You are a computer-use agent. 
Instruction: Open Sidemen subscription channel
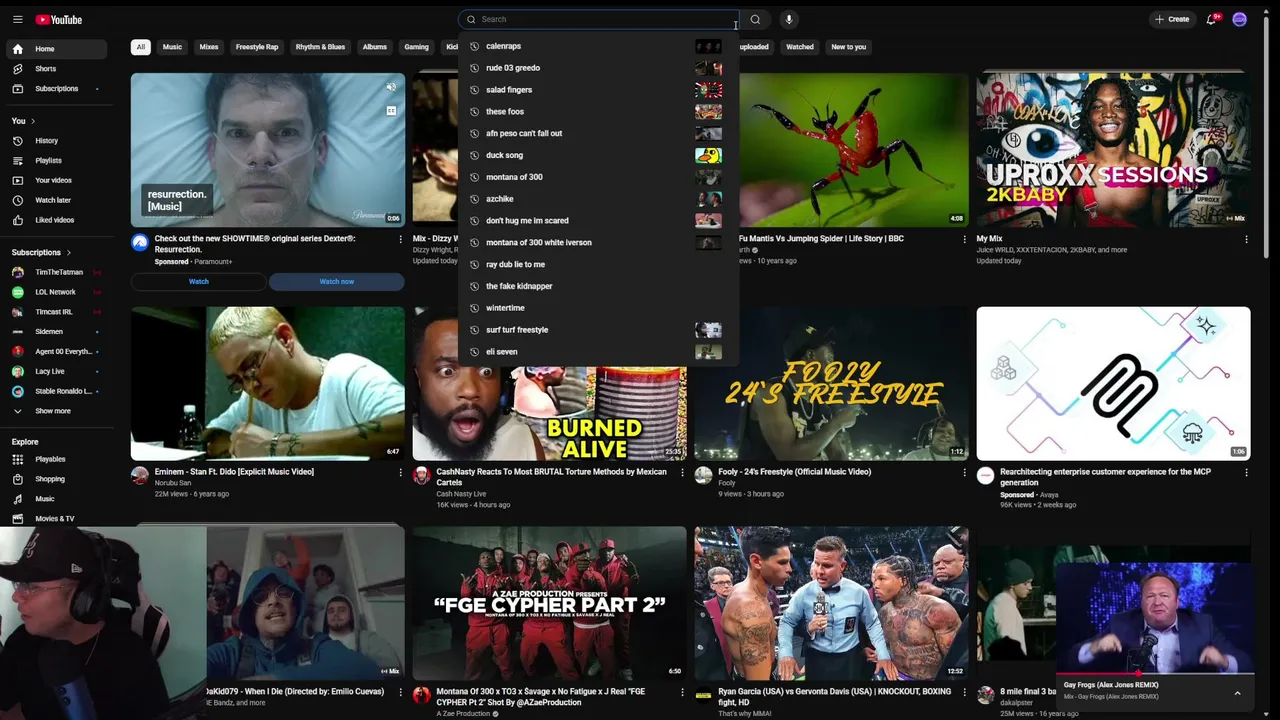(x=56, y=331)
